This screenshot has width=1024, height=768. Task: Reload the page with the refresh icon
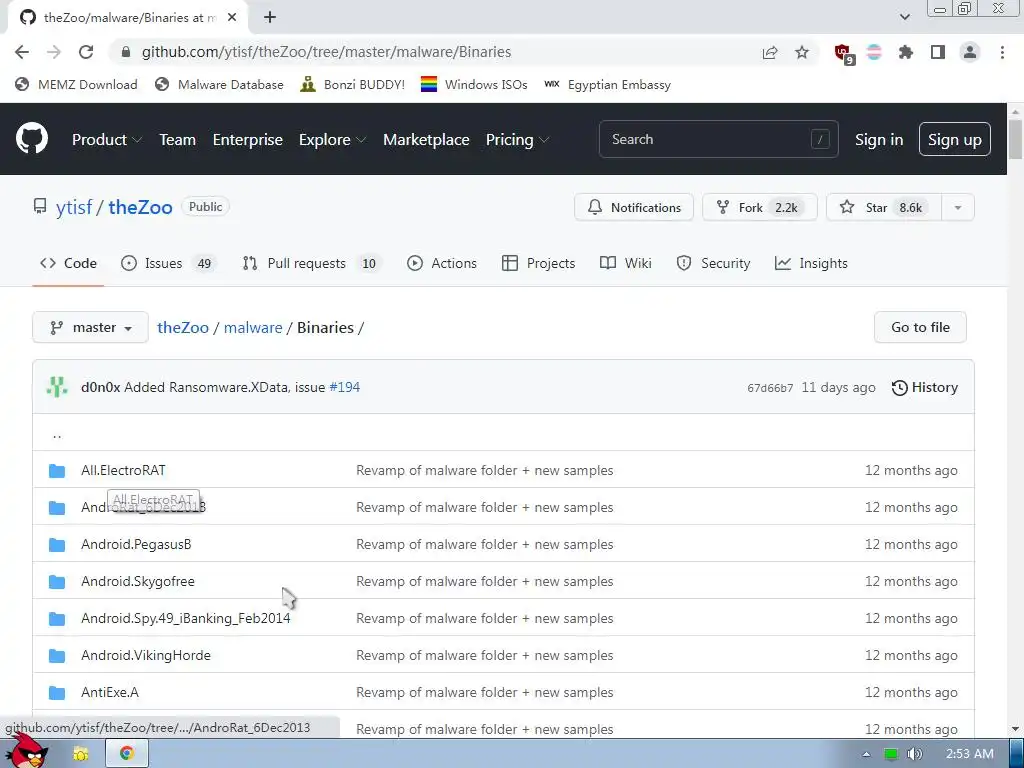[x=86, y=52]
